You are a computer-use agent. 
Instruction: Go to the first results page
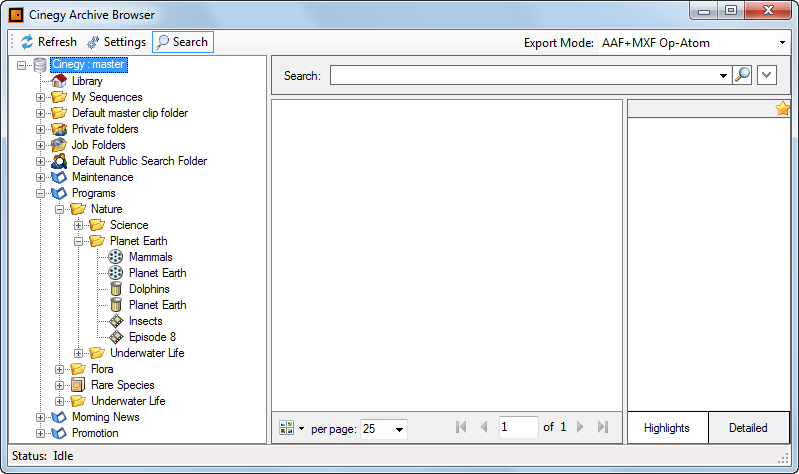point(461,427)
